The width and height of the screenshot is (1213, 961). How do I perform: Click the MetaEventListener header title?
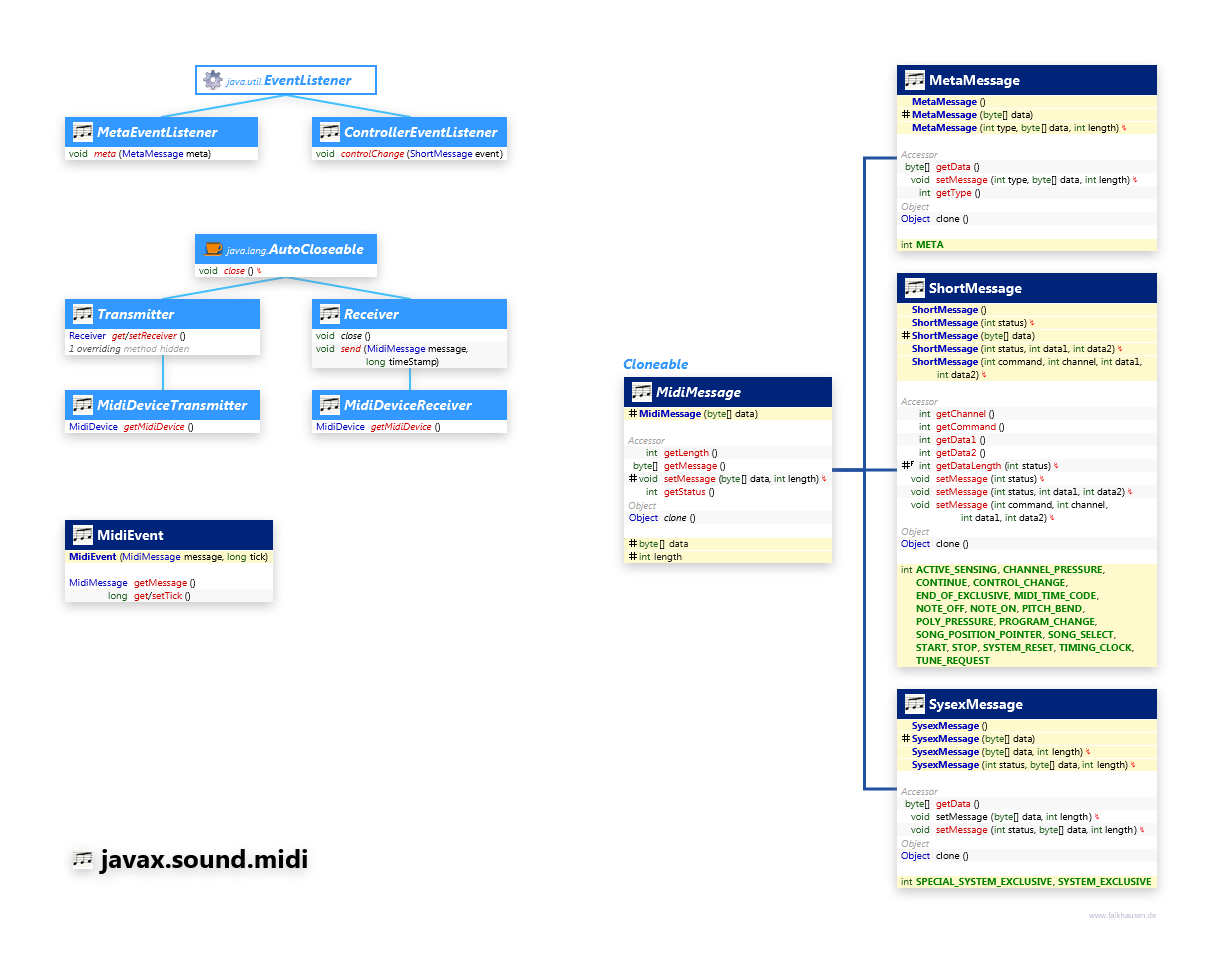pyautogui.click(x=157, y=132)
